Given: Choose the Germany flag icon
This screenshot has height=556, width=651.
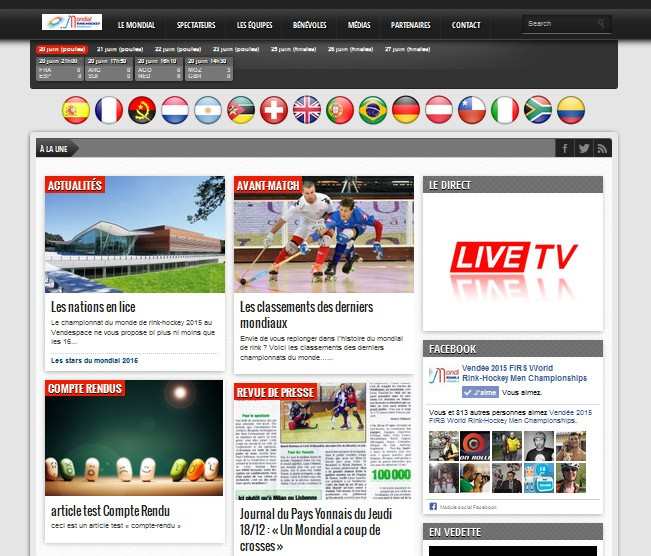Looking at the screenshot, I should (406, 110).
